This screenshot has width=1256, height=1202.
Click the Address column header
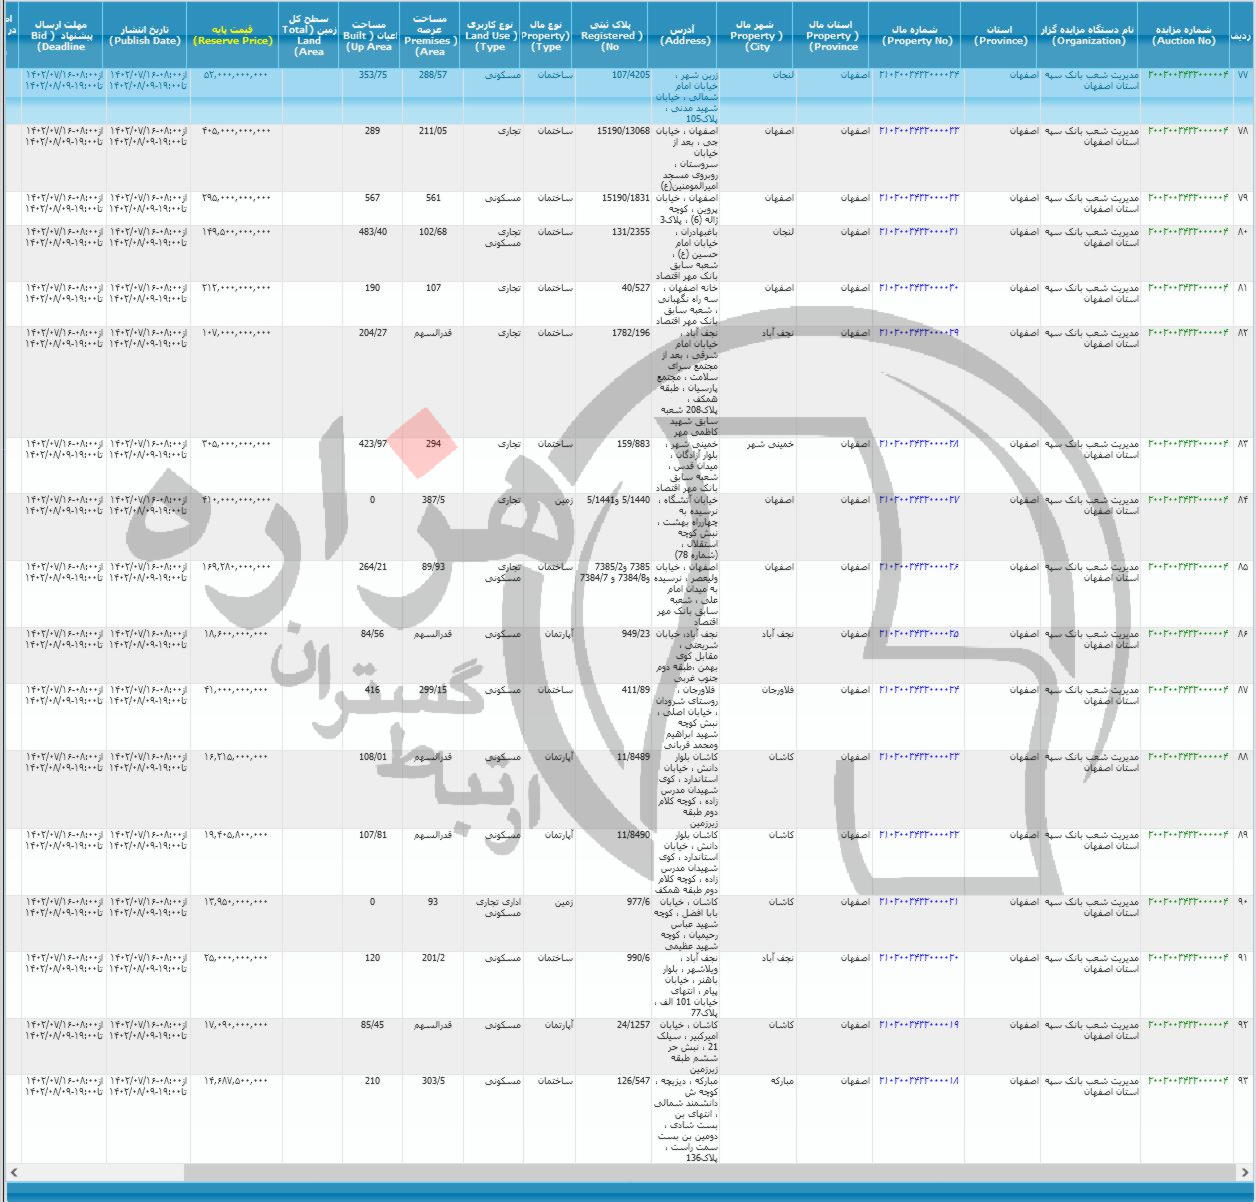click(x=685, y=36)
